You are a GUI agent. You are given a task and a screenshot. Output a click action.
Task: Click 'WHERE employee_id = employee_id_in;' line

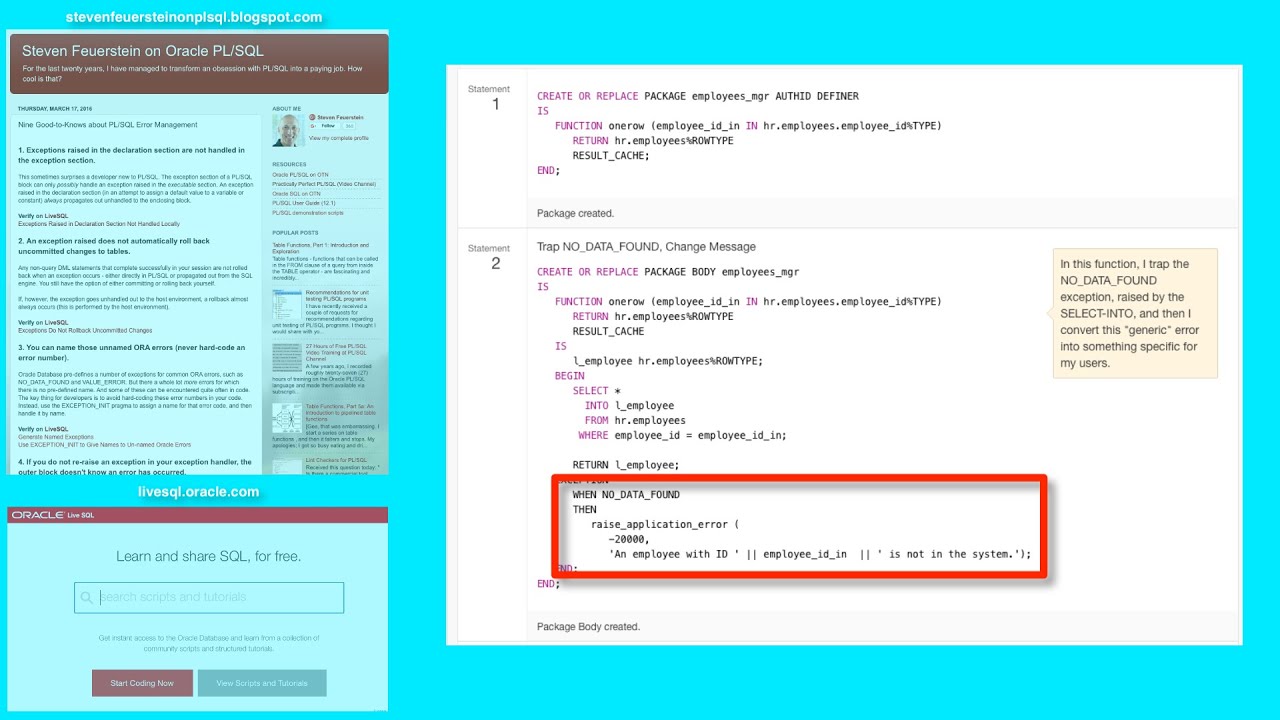(x=682, y=435)
